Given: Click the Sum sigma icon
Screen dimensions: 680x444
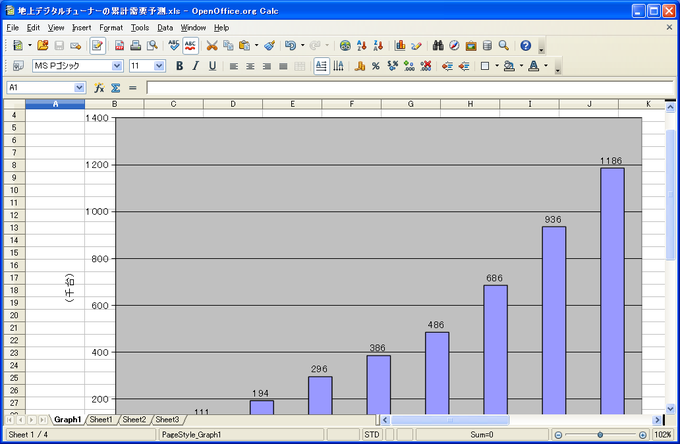Looking at the screenshot, I should pos(115,88).
